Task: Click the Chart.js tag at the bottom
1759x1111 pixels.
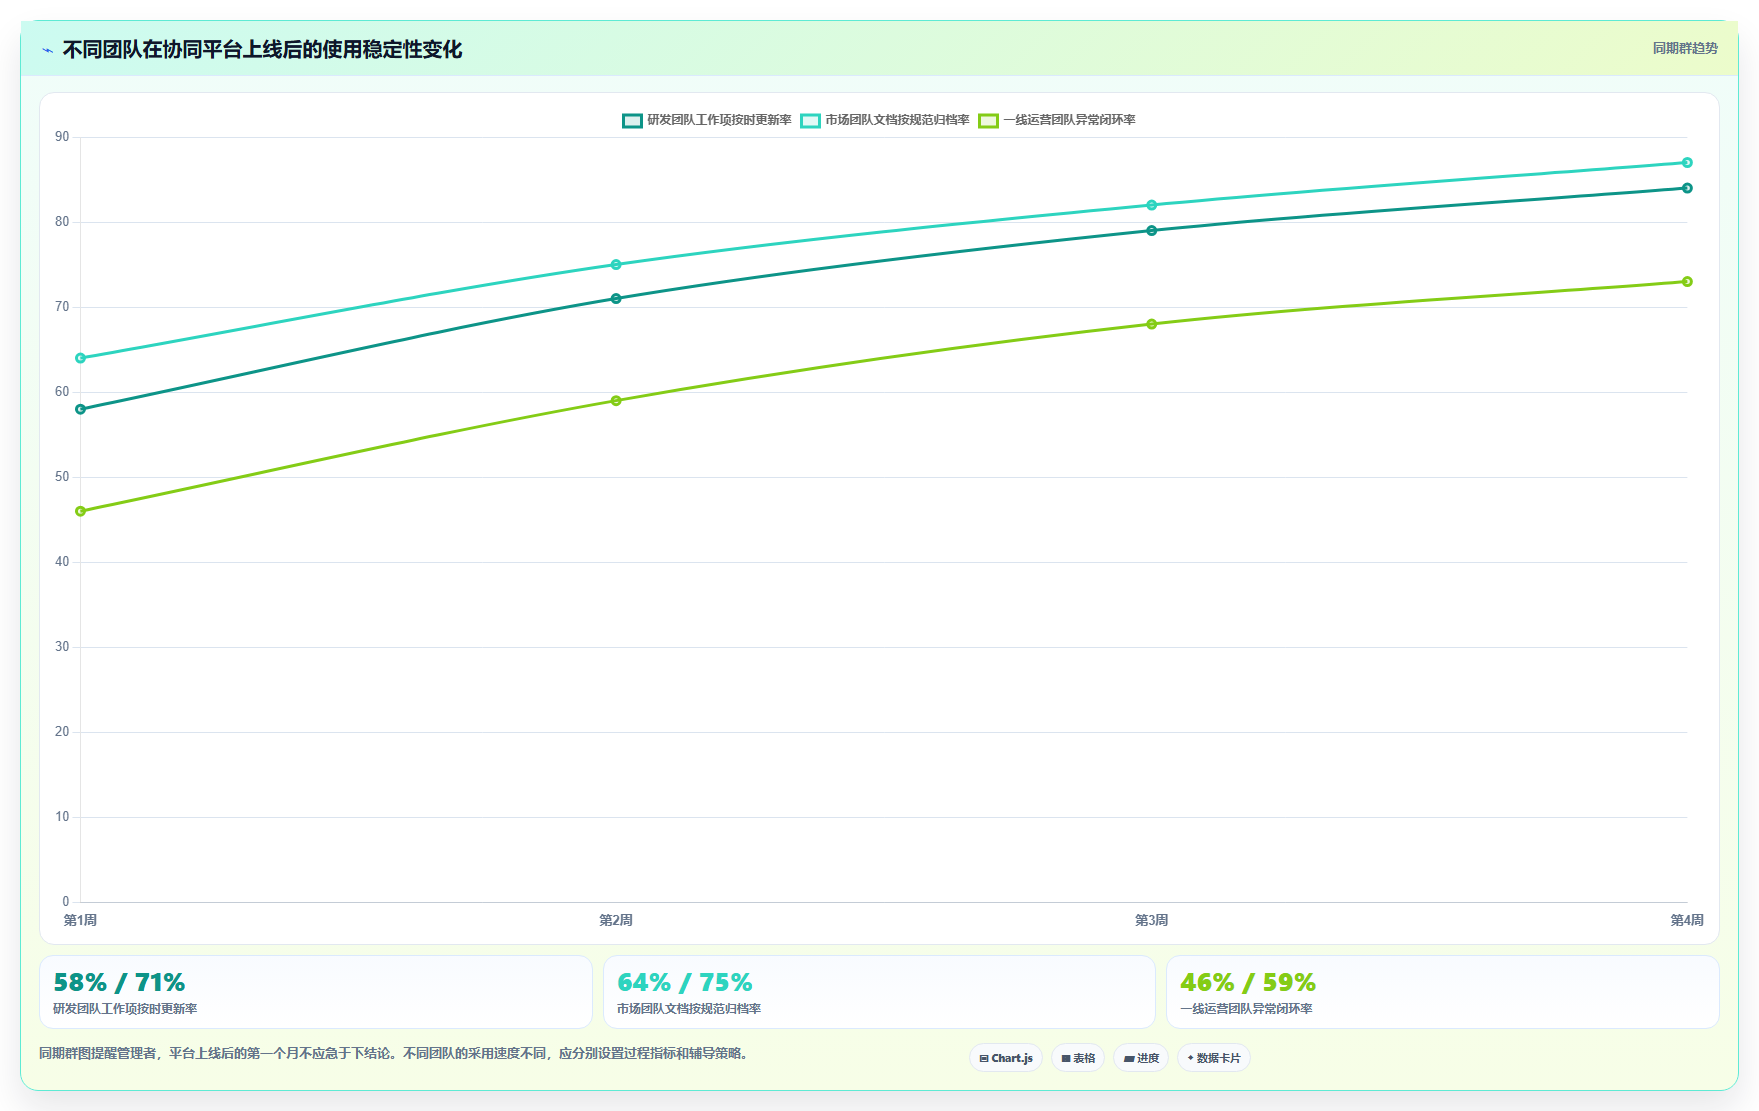Action: pyautogui.click(x=1006, y=1058)
